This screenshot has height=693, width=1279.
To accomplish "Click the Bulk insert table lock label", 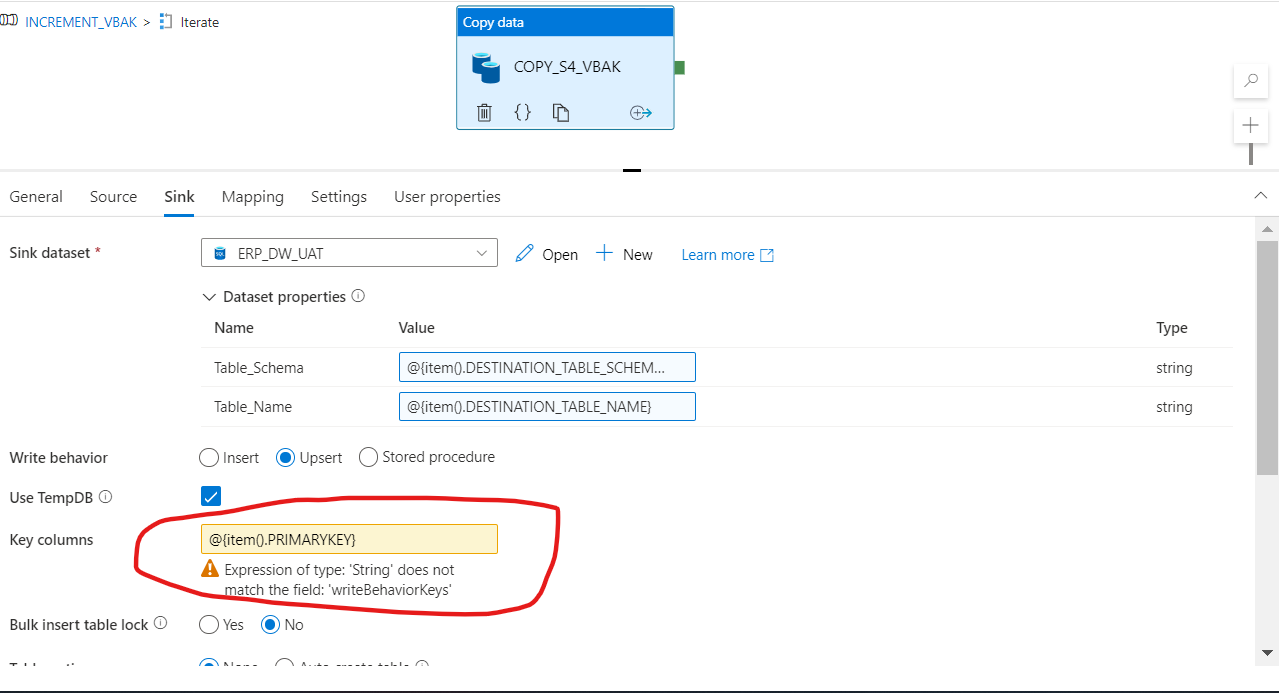I will (79, 624).
